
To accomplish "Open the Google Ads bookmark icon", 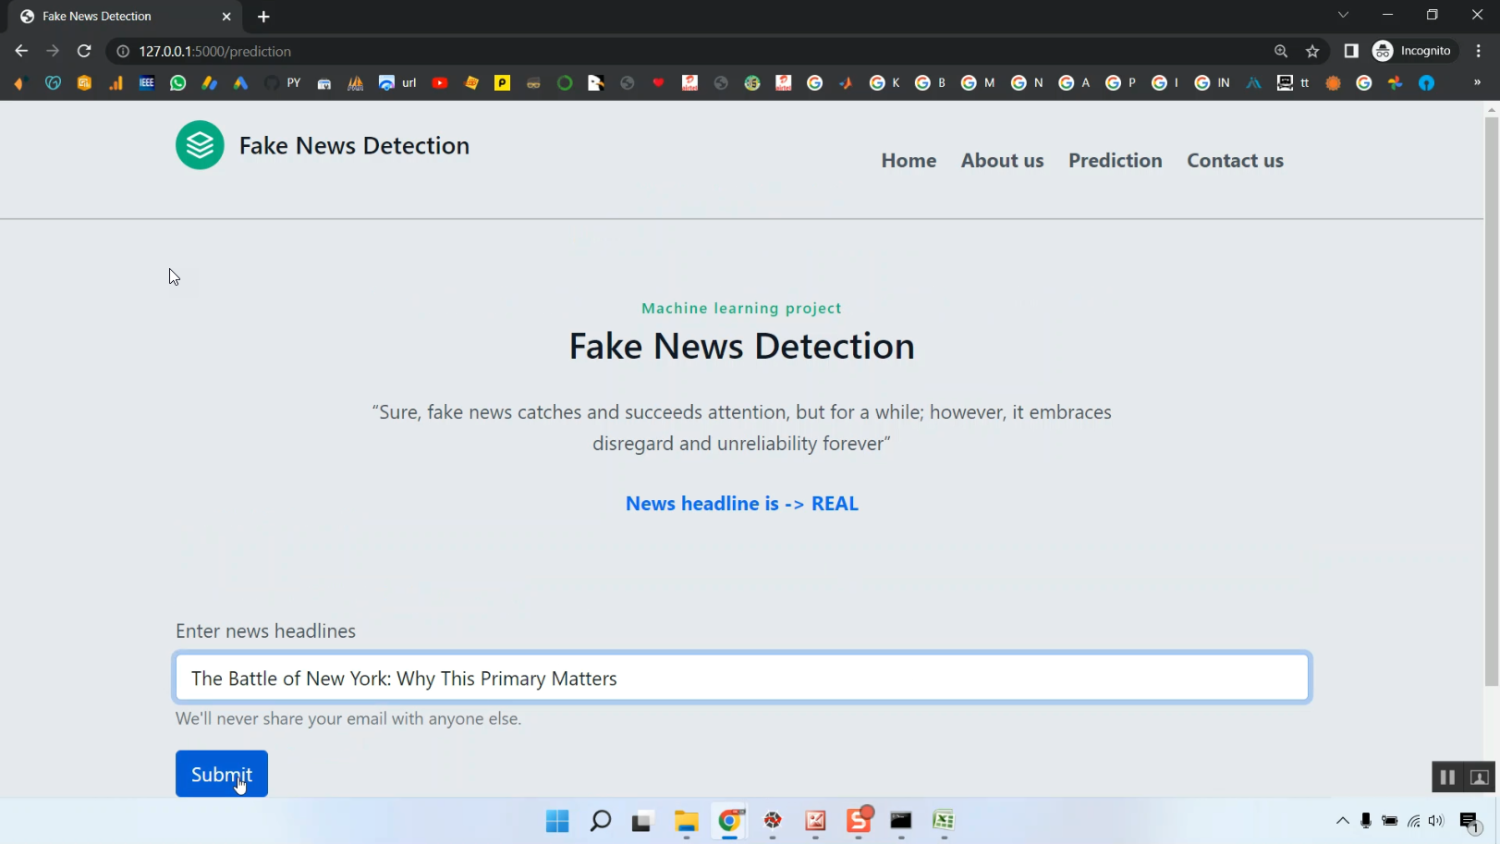I will (240, 83).
